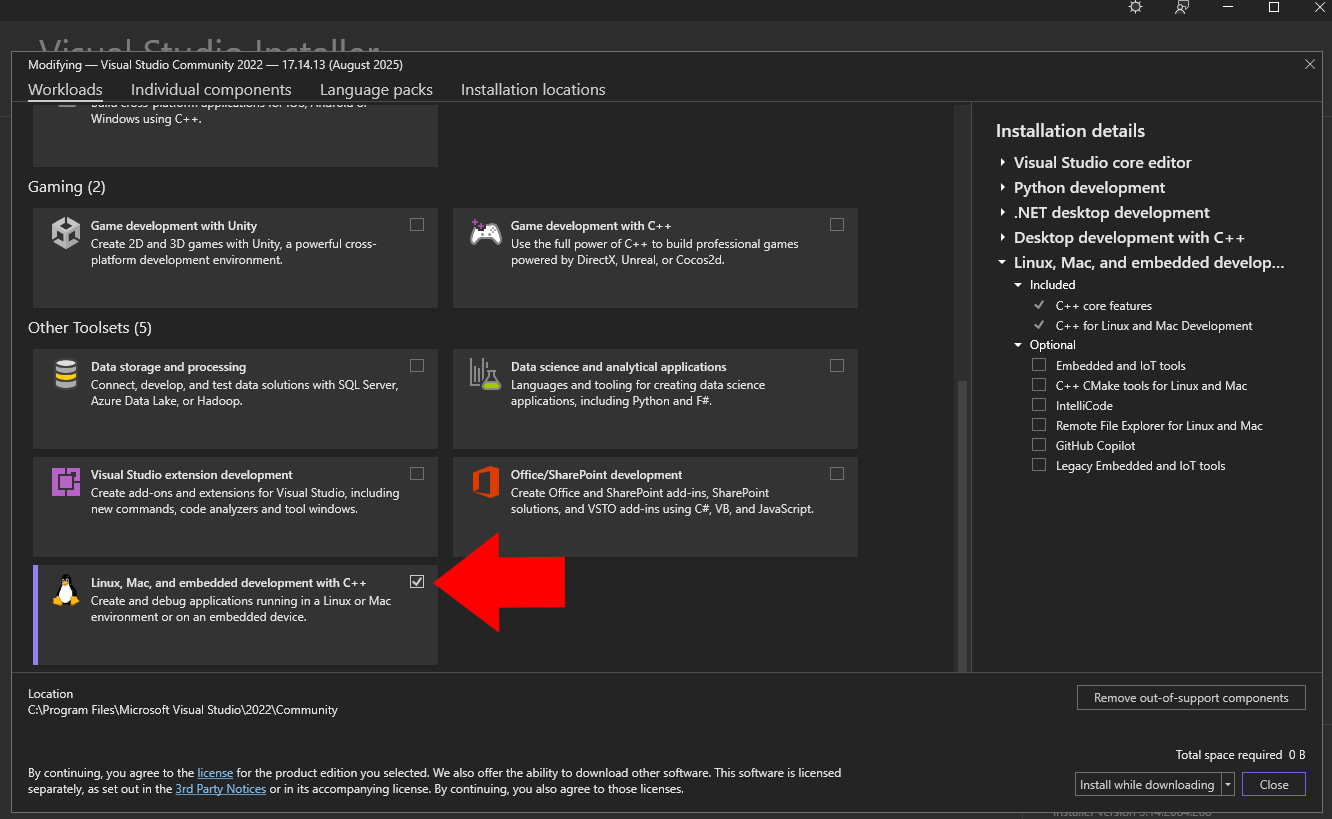Click the Other Toolsets (5) heading

coord(90,328)
